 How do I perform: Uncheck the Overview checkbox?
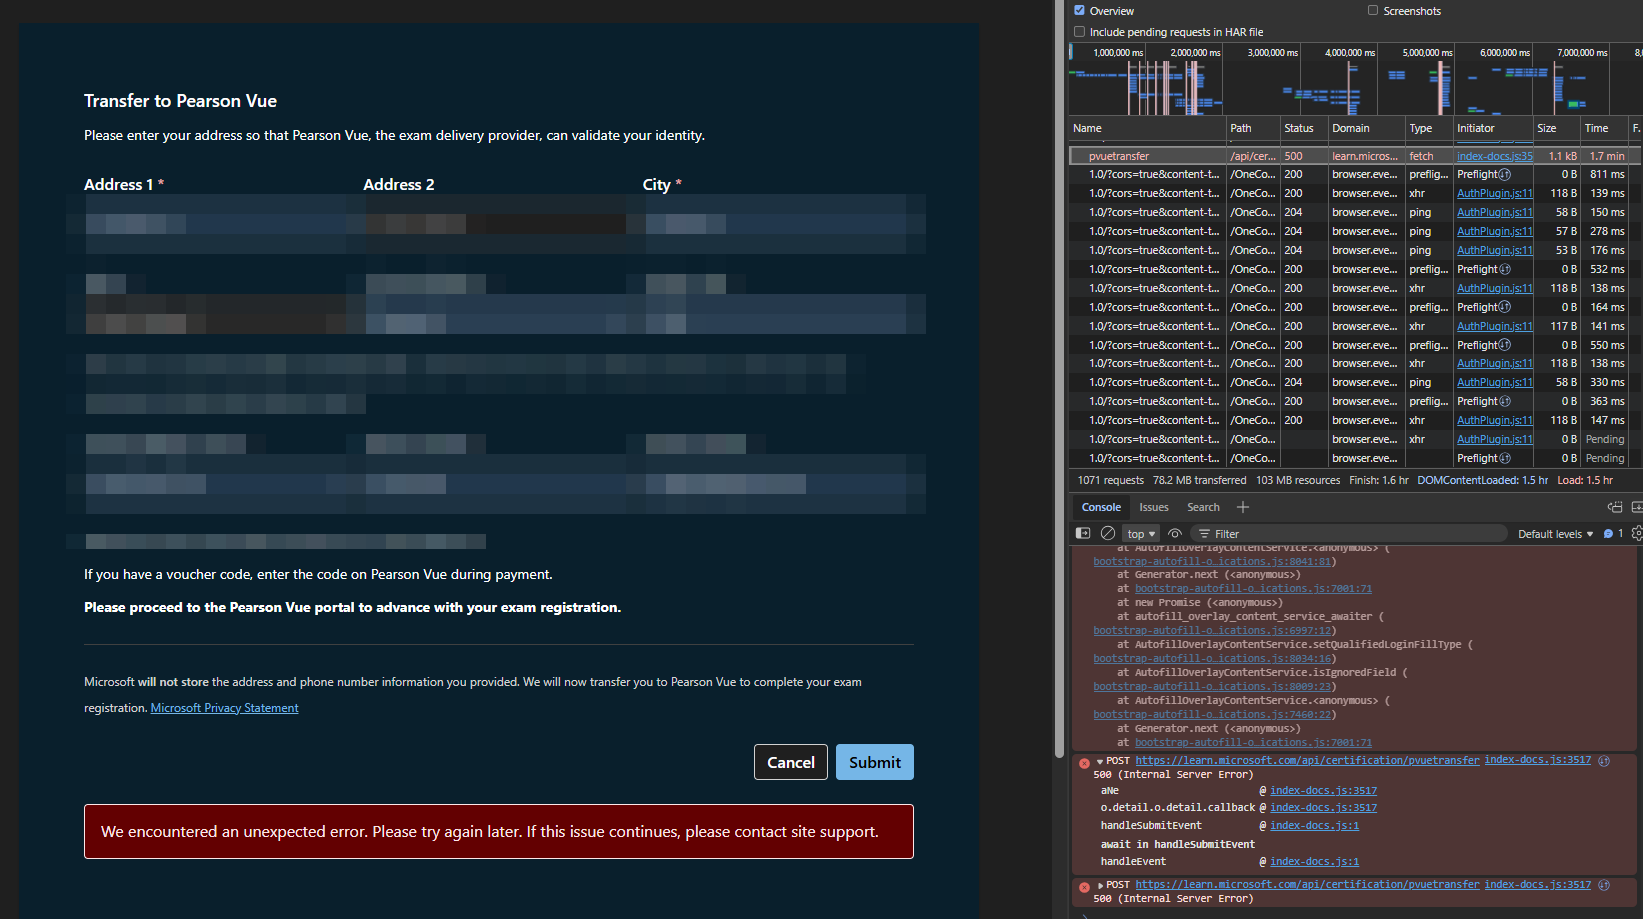(x=1079, y=10)
